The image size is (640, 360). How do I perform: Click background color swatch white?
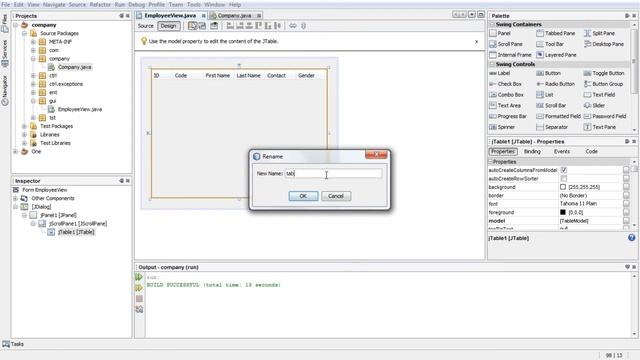click(563, 187)
